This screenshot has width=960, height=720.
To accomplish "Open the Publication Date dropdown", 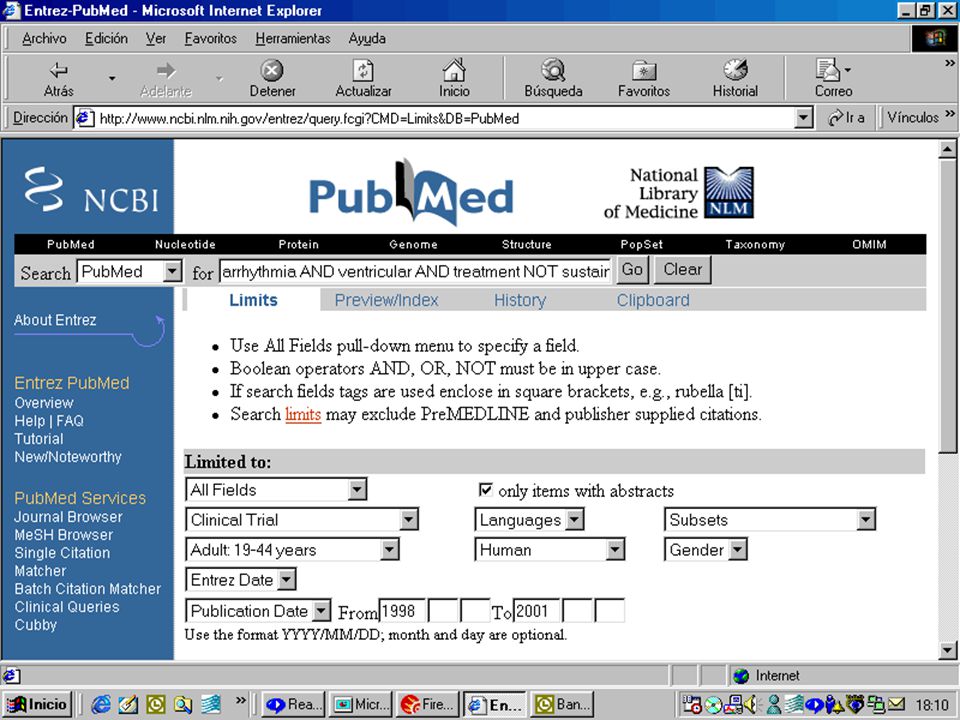I will point(258,610).
